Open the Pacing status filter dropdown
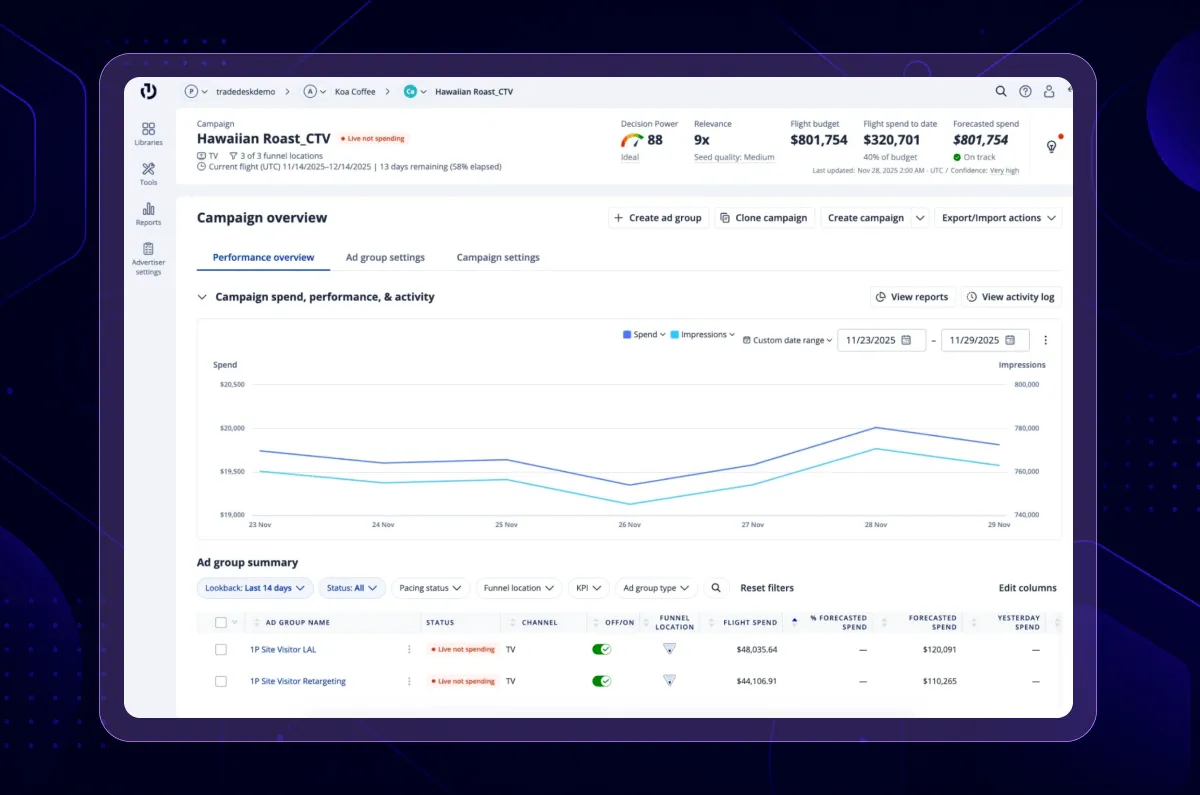 (431, 588)
